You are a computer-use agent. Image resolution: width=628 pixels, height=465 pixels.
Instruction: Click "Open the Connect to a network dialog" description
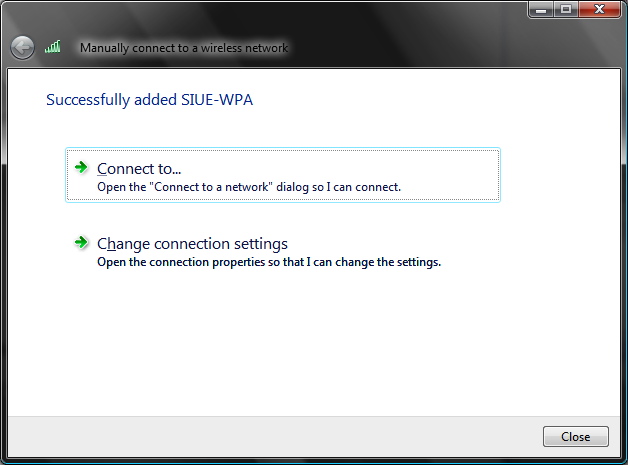tap(248, 187)
